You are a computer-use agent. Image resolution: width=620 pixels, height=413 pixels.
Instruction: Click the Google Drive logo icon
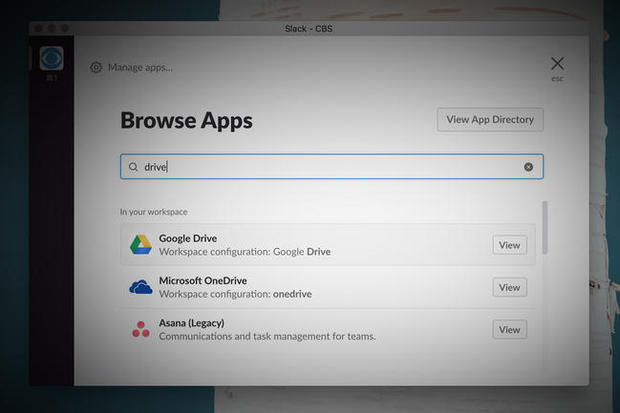[x=140, y=245]
